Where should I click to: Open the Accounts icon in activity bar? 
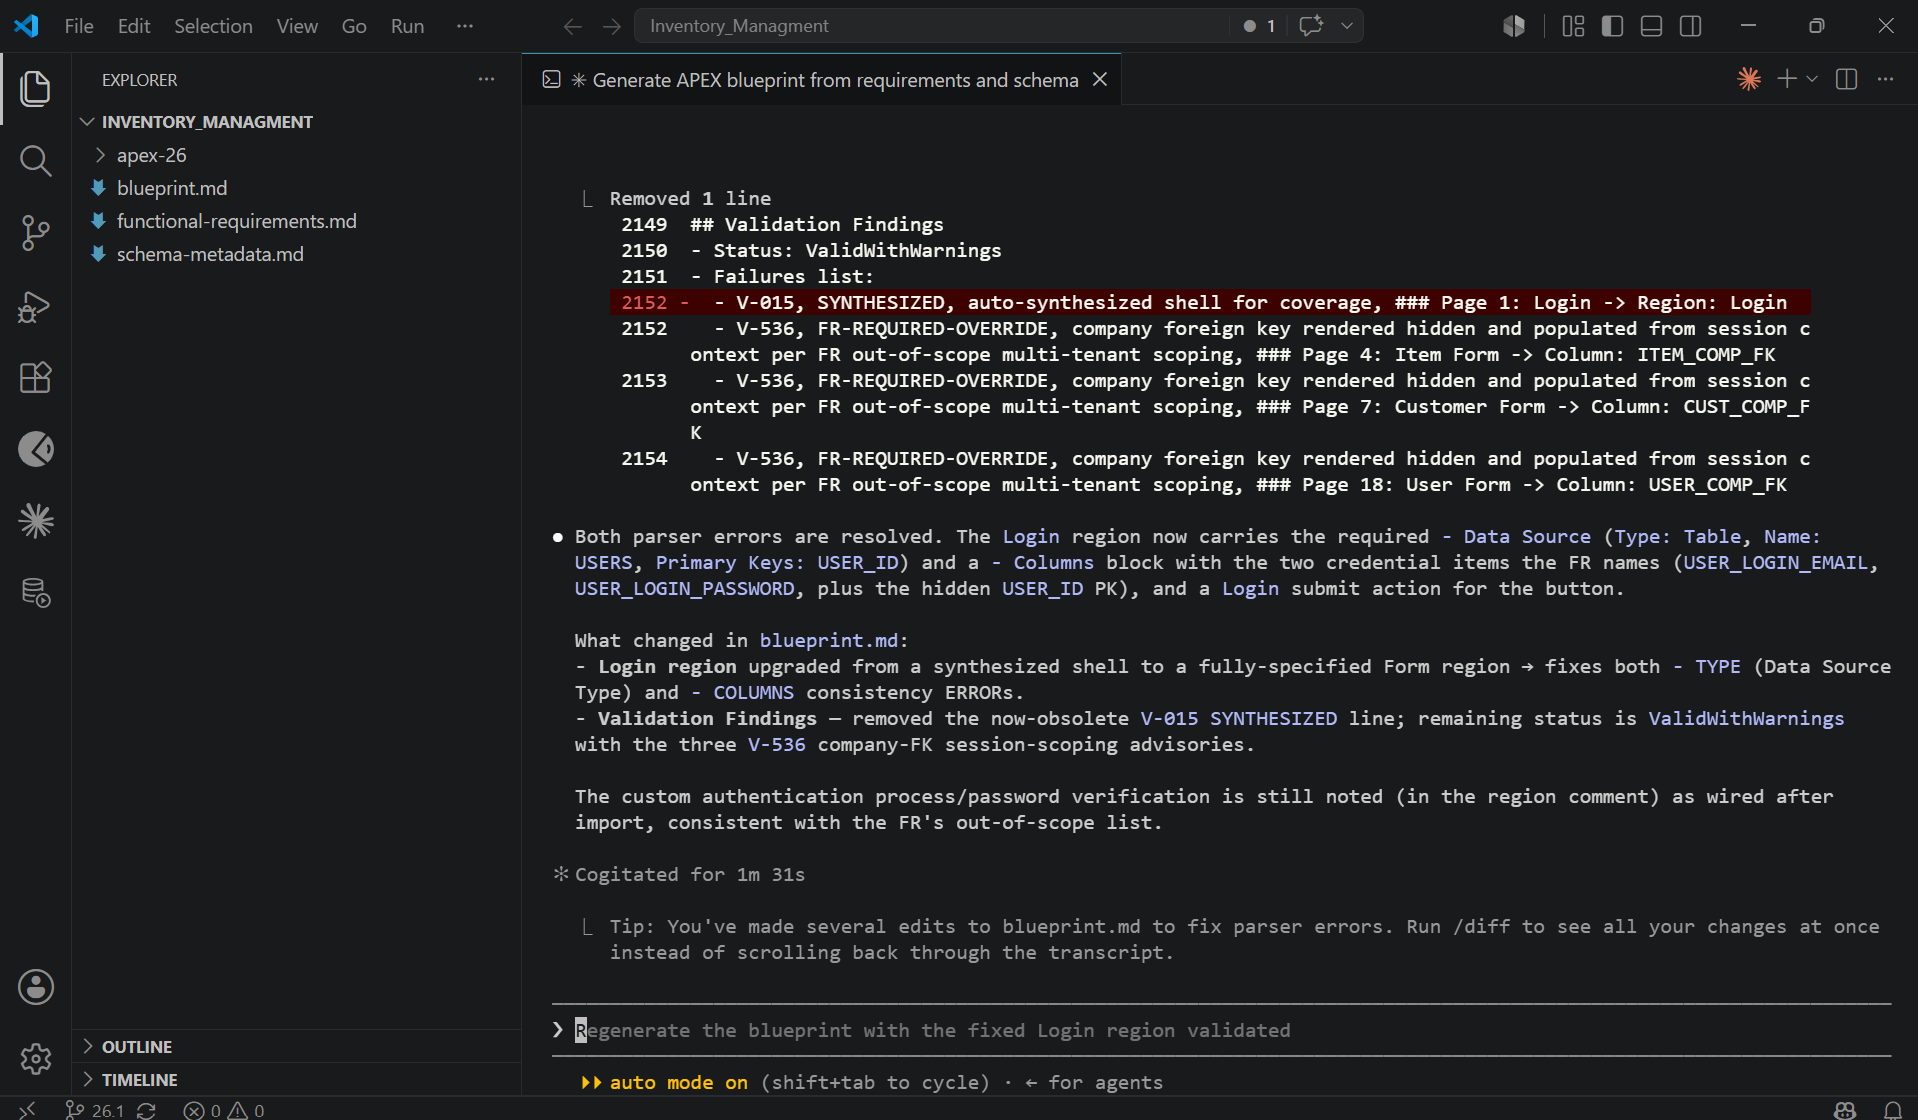pyautogui.click(x=36, y=987)
